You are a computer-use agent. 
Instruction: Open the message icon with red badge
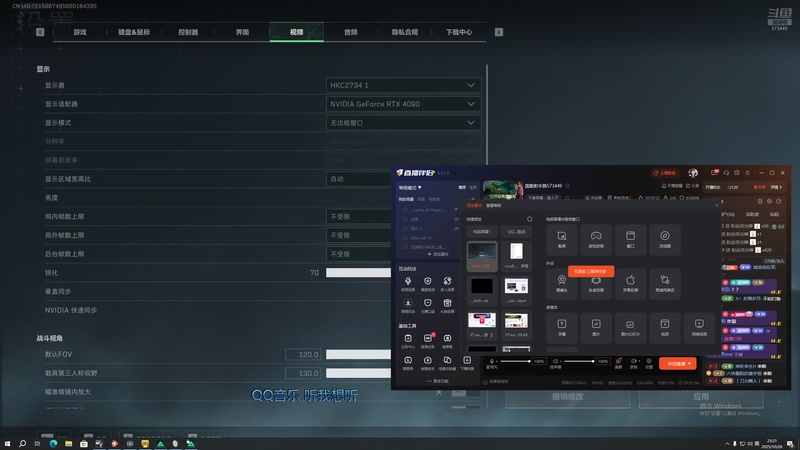click(715, 172)
